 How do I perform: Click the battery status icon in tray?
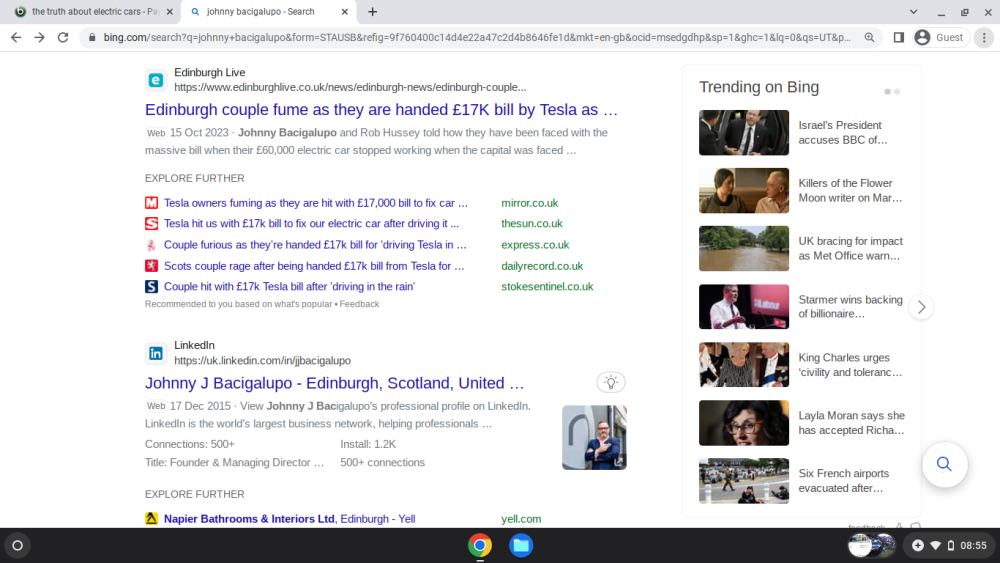click(951, 546)
